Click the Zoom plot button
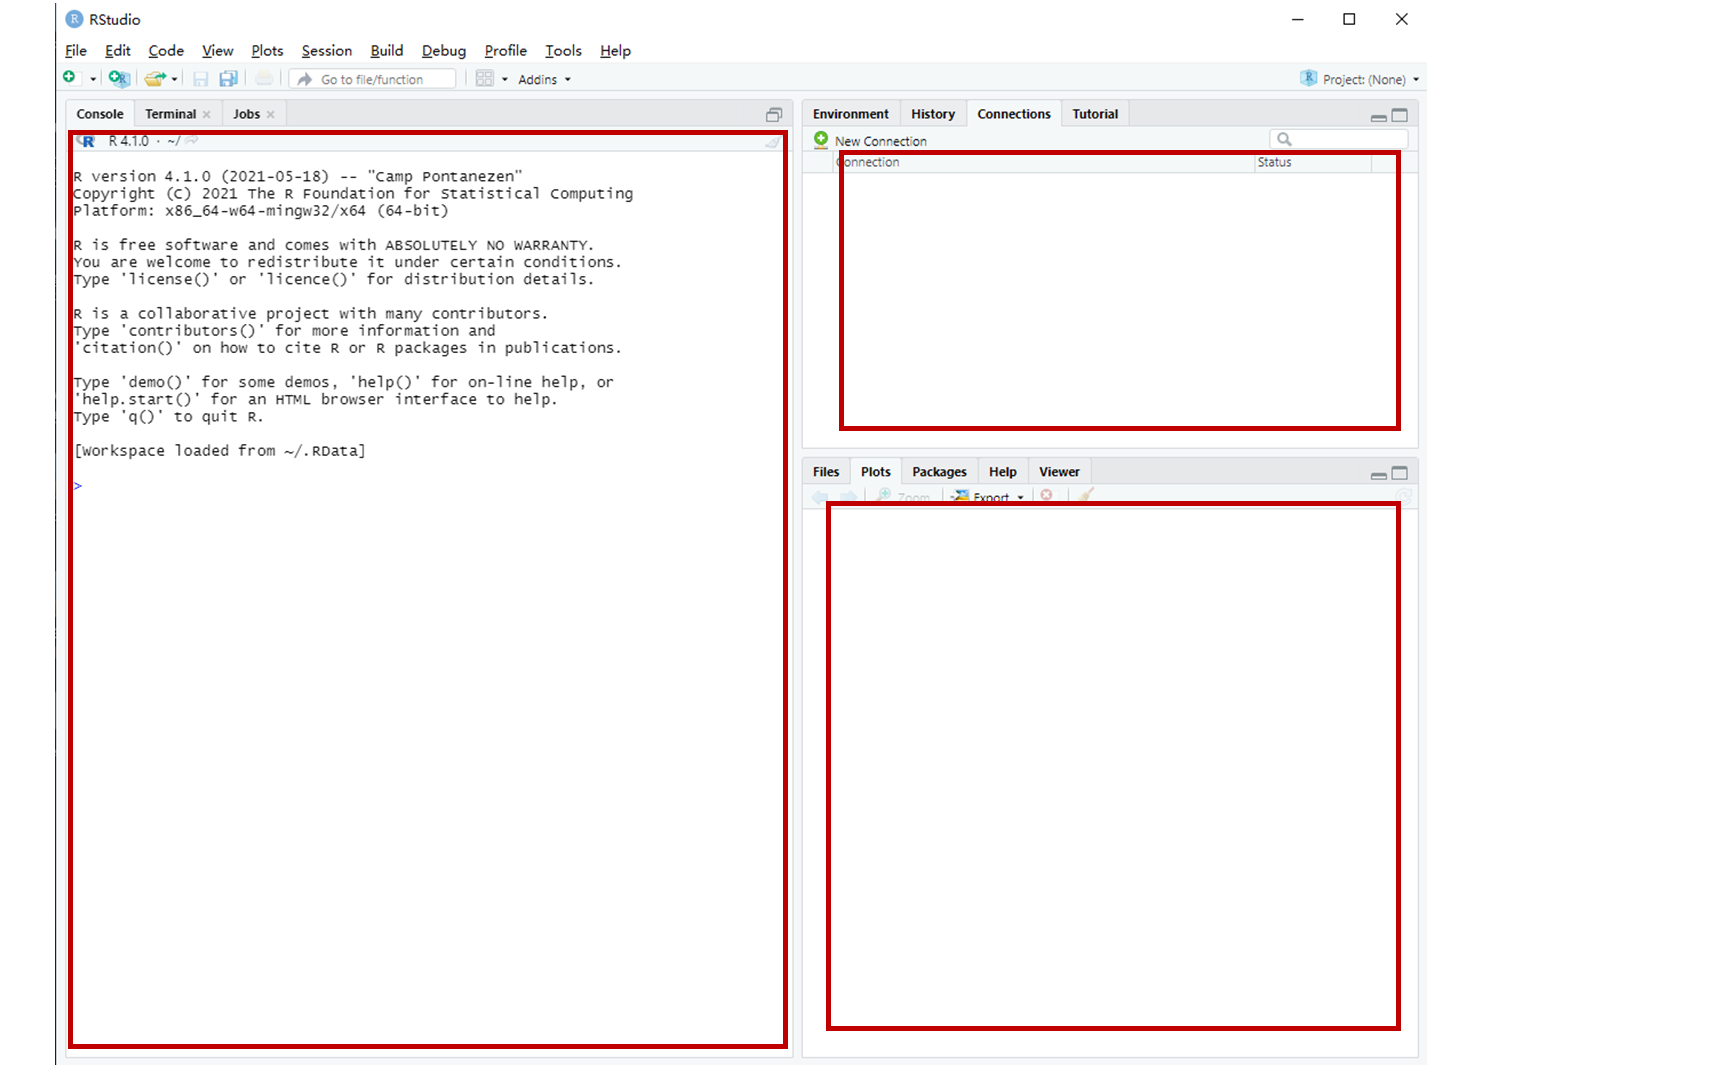 coord(903,496)
